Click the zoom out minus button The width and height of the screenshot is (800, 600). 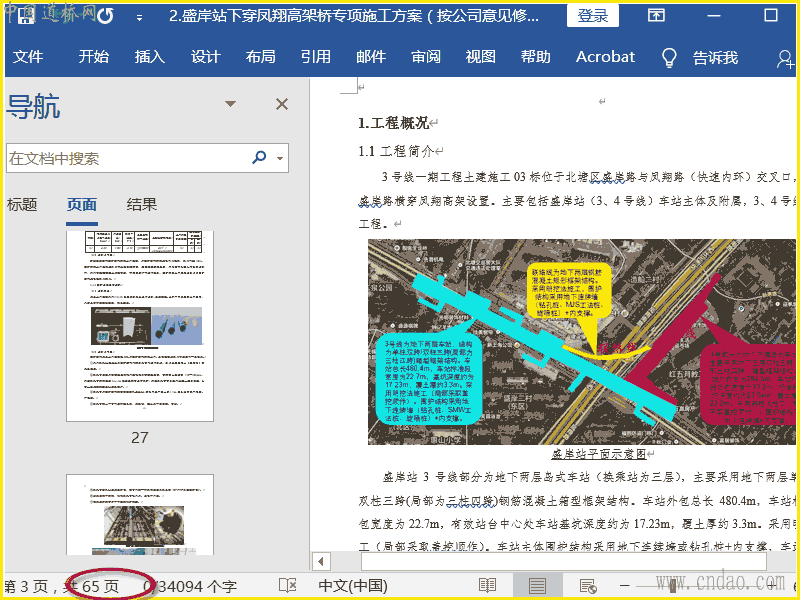(624, 586)
